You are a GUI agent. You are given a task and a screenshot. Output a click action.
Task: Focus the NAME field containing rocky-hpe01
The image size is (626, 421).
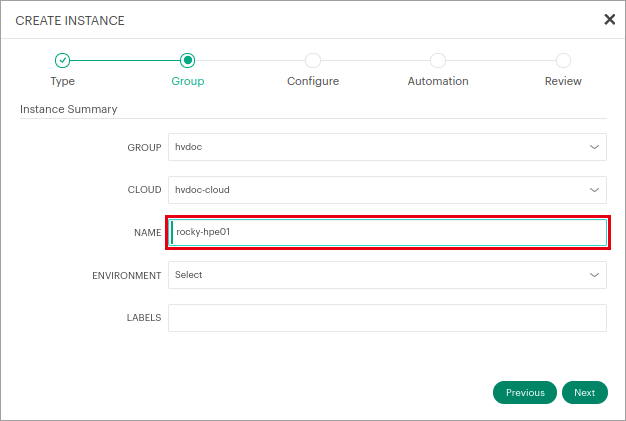387,232
